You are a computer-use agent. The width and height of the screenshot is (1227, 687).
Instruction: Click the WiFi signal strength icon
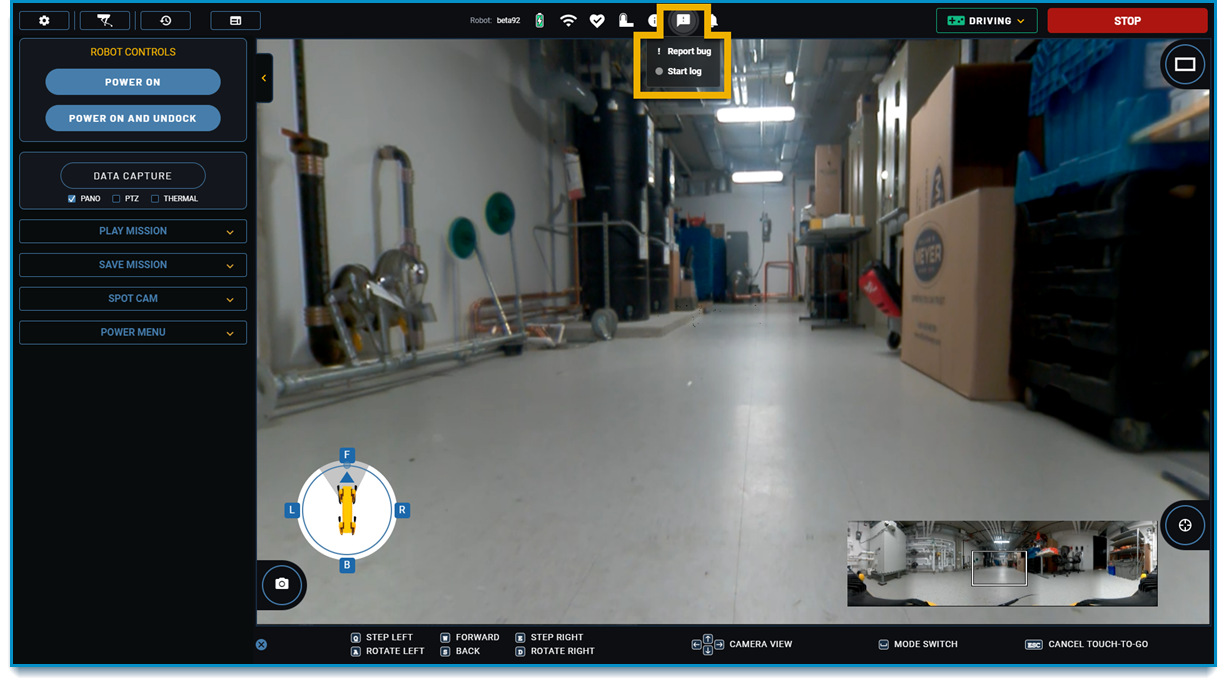(568, 19)
